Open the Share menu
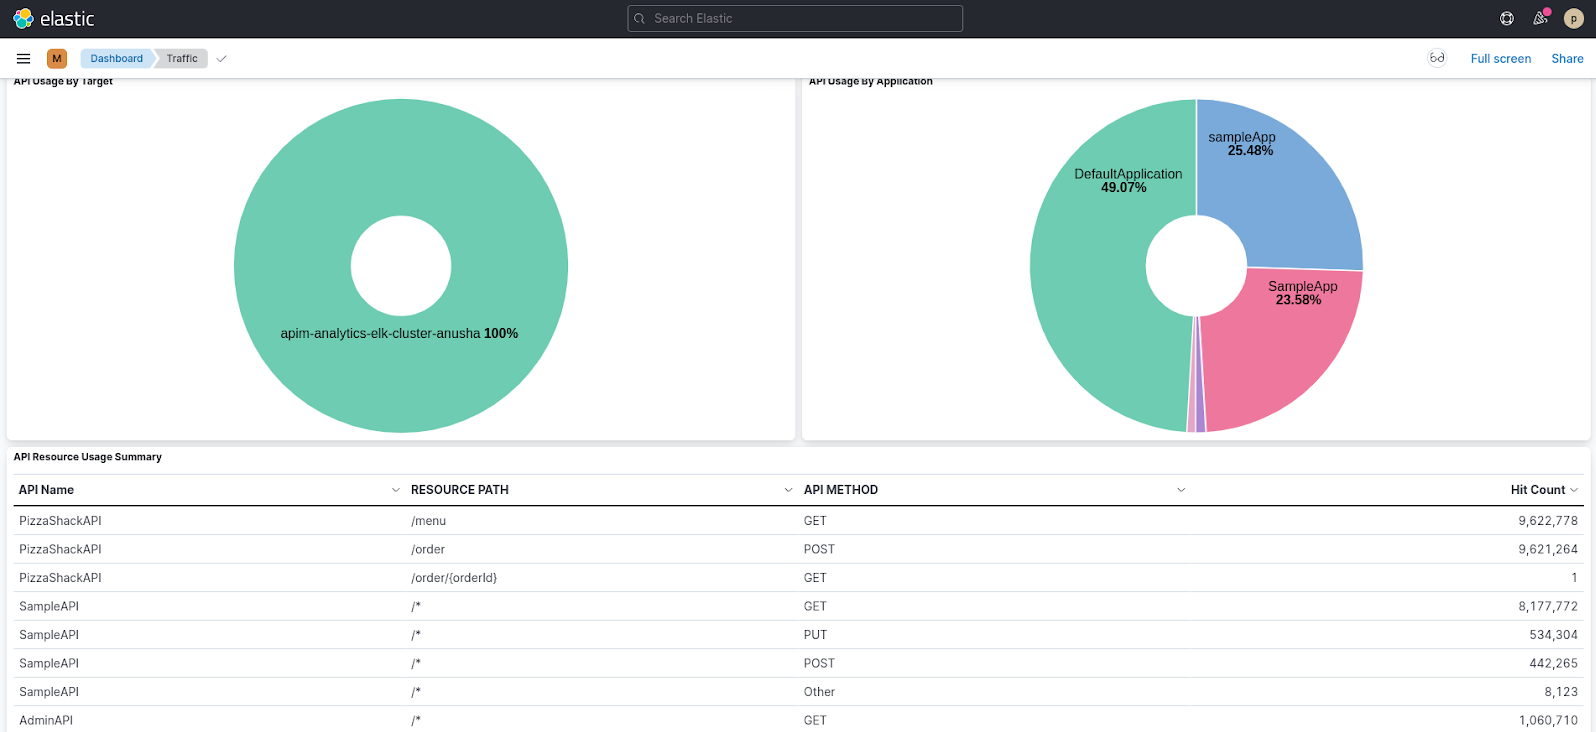This screenshot has width=1596, height=732. click(1567, 59)
